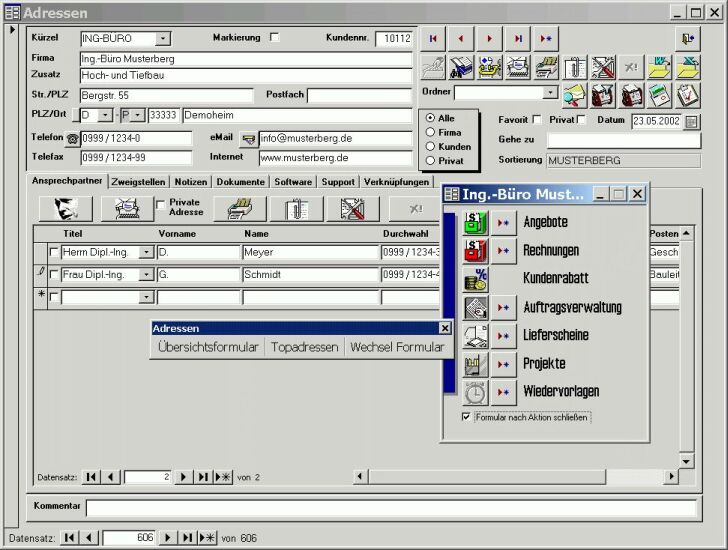The image size is (728, 550).
Task: Click the send email icon beside eMail
Action: pyautogui.click(x=248, y=139)
